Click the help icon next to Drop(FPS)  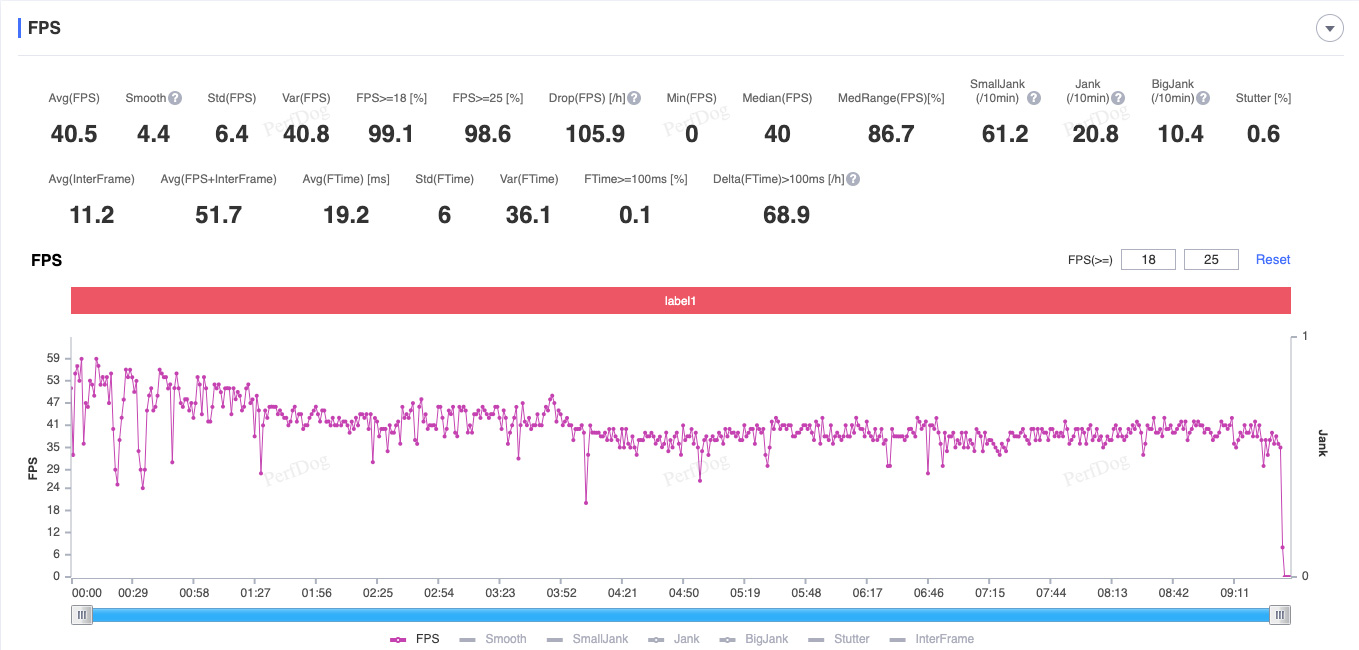tap(634, 98)
